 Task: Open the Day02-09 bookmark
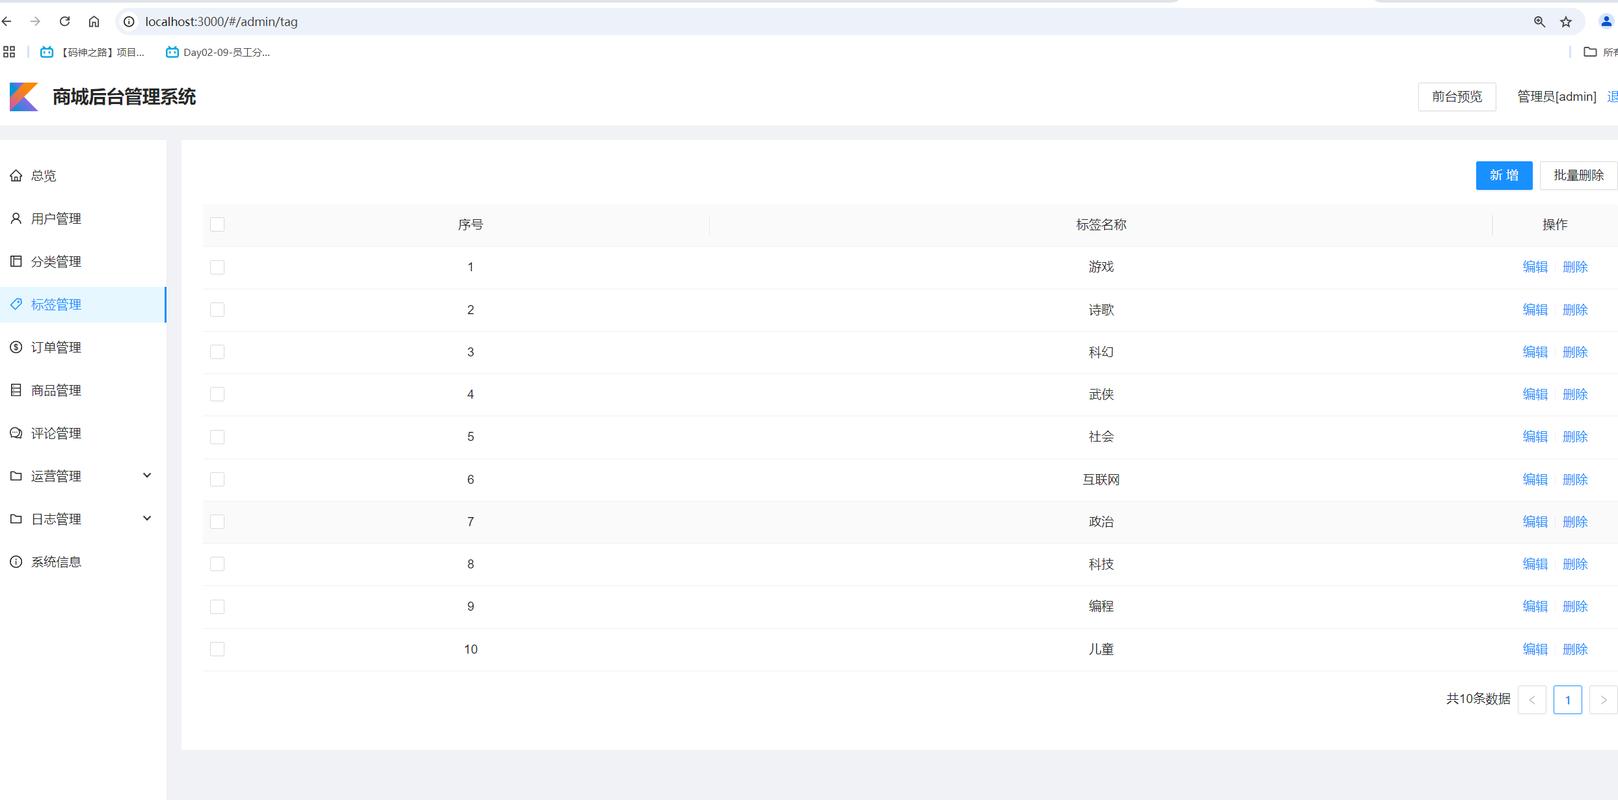[x=218, y=52]
